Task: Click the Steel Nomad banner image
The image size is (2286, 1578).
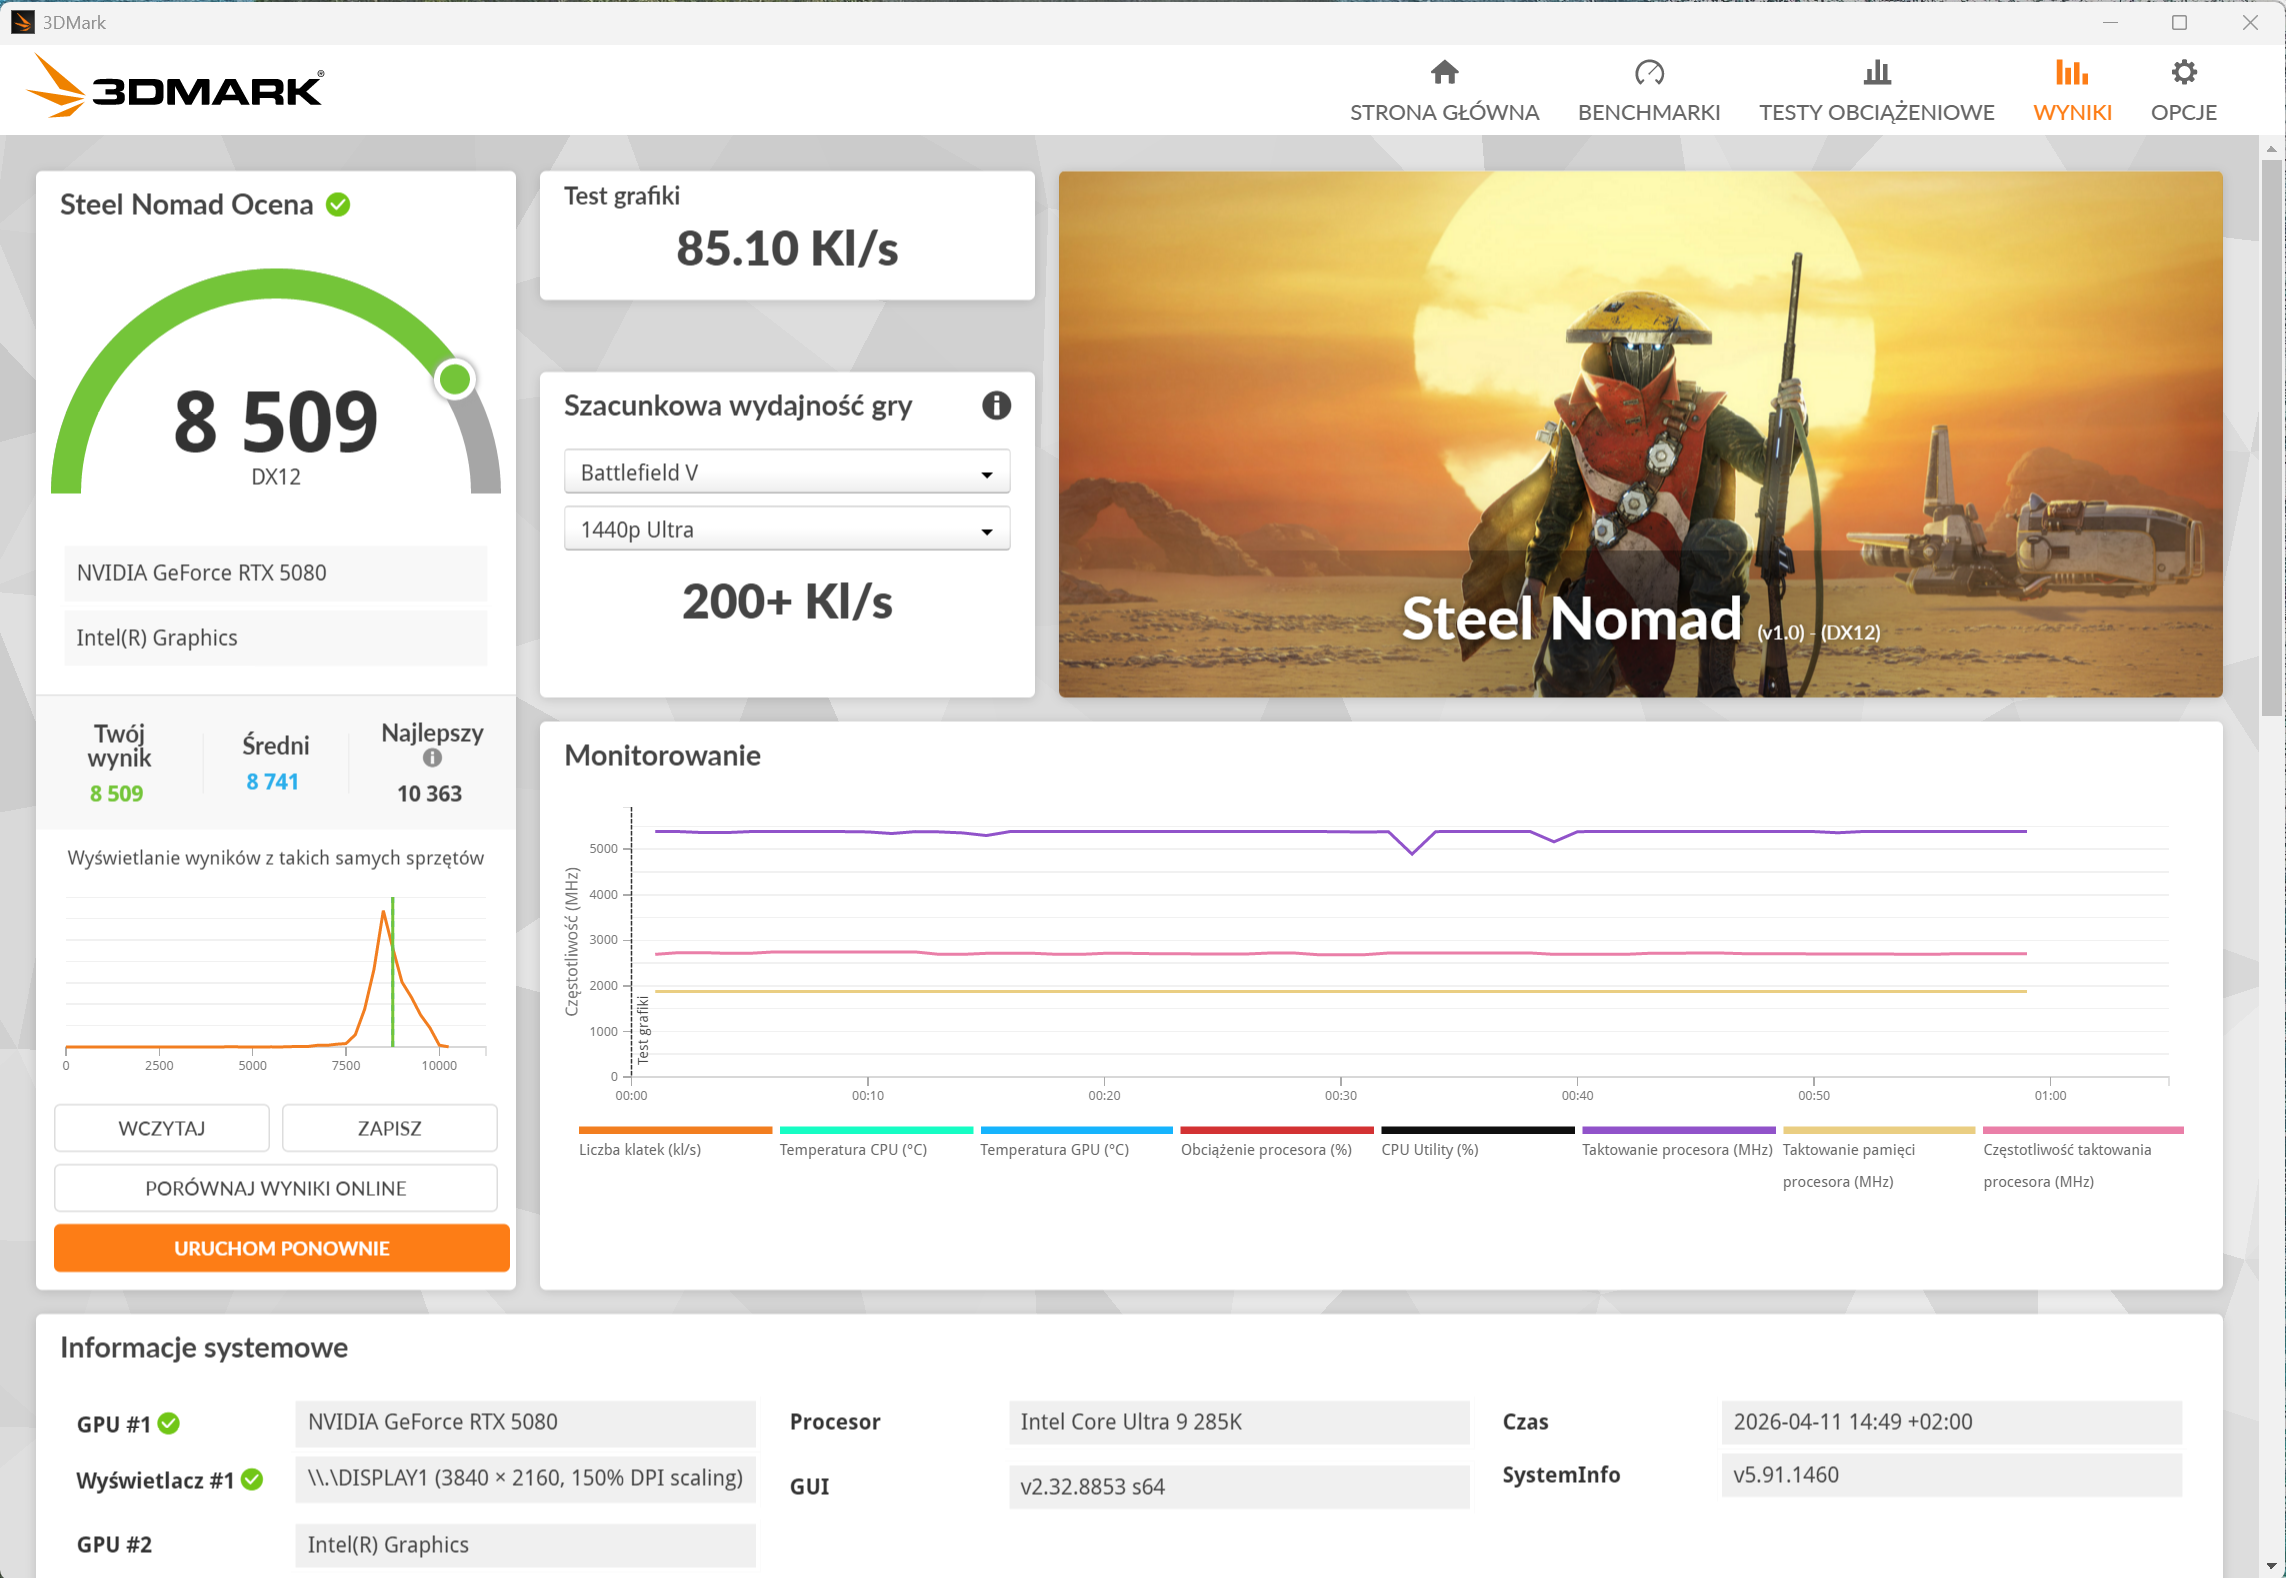Action: (1639, 434)
